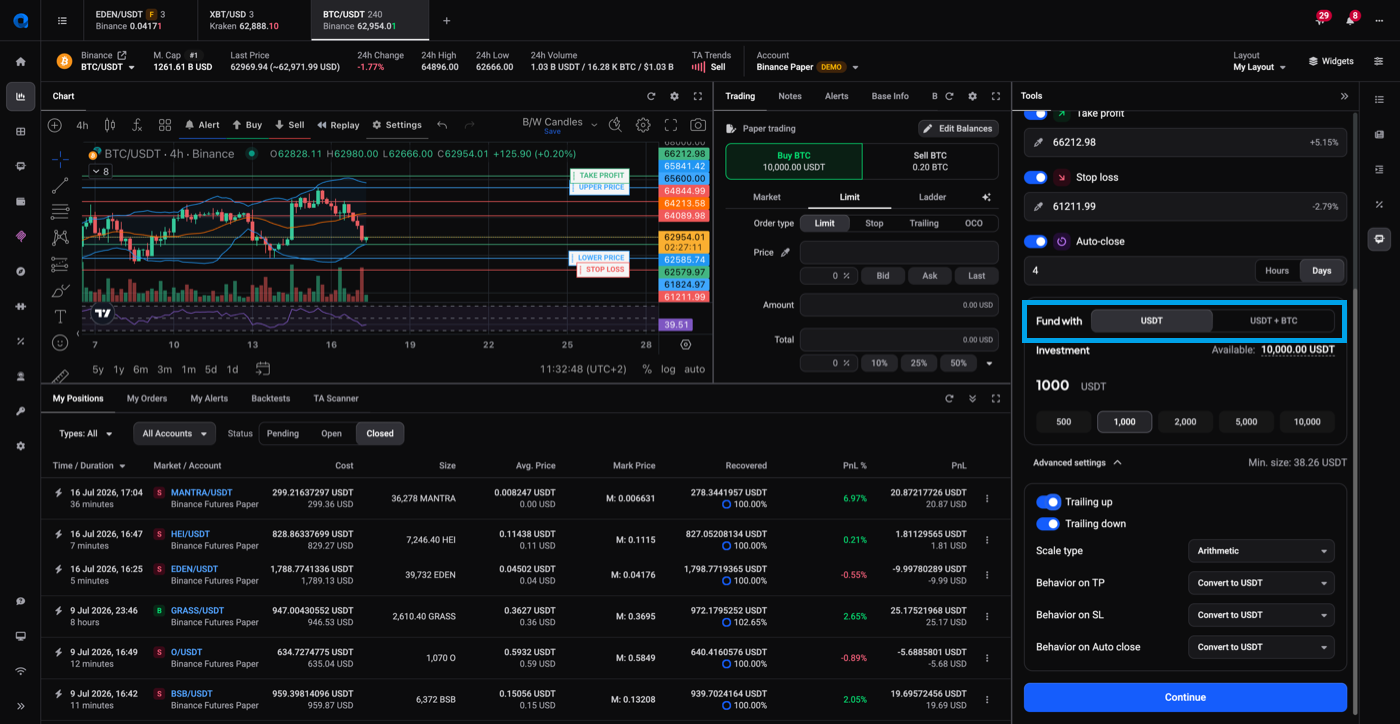Click the Amount input field

pos(899,305)
